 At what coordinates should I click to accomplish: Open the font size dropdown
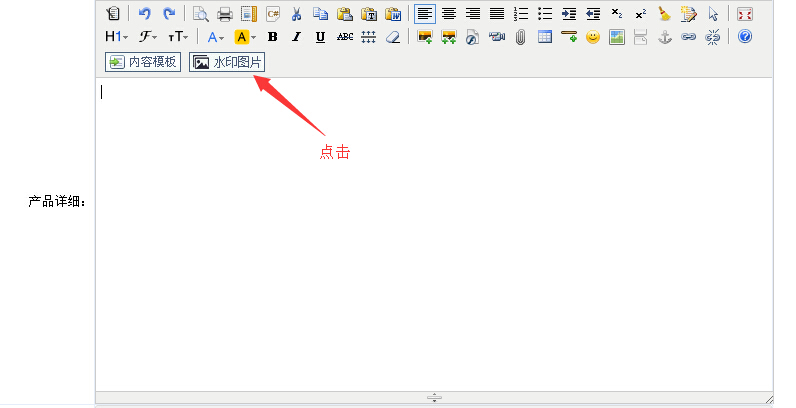(178, 37)
